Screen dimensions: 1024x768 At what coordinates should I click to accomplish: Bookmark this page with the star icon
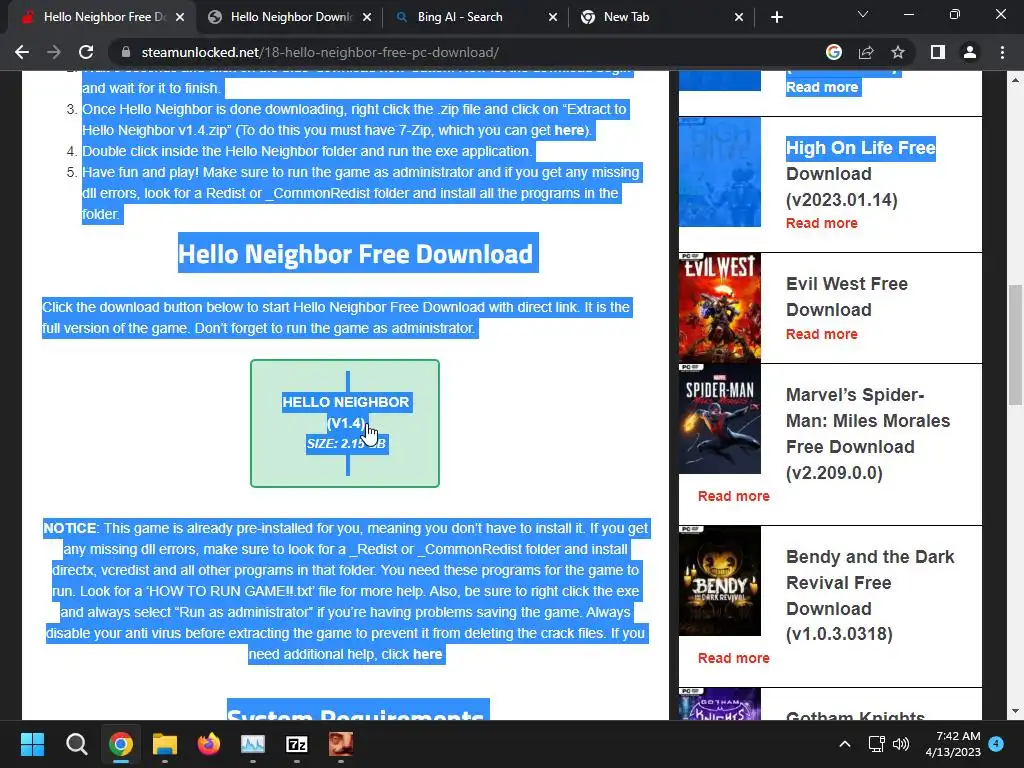(x=898, y=52)
